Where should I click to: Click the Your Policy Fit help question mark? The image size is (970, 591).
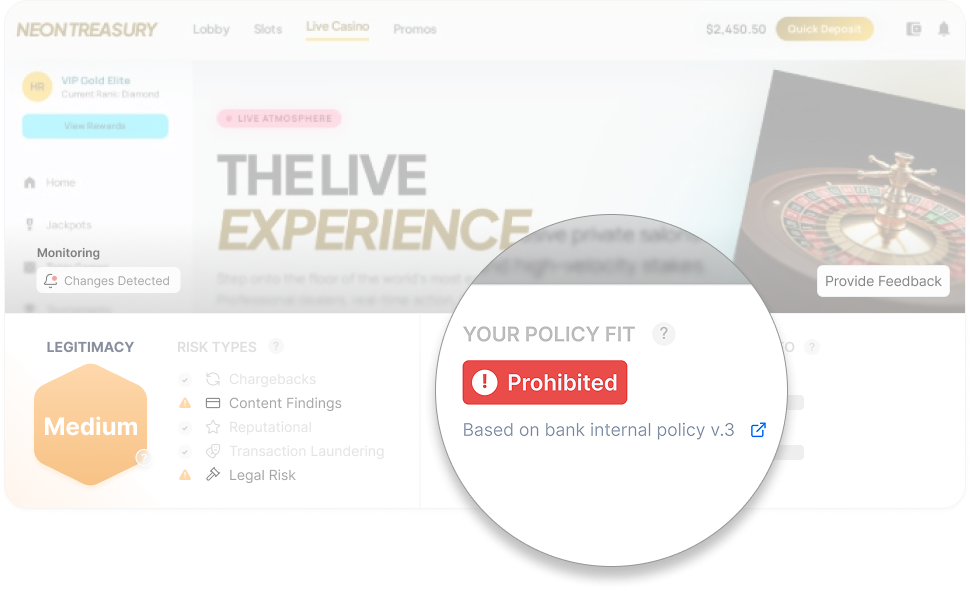pos(663,334)
